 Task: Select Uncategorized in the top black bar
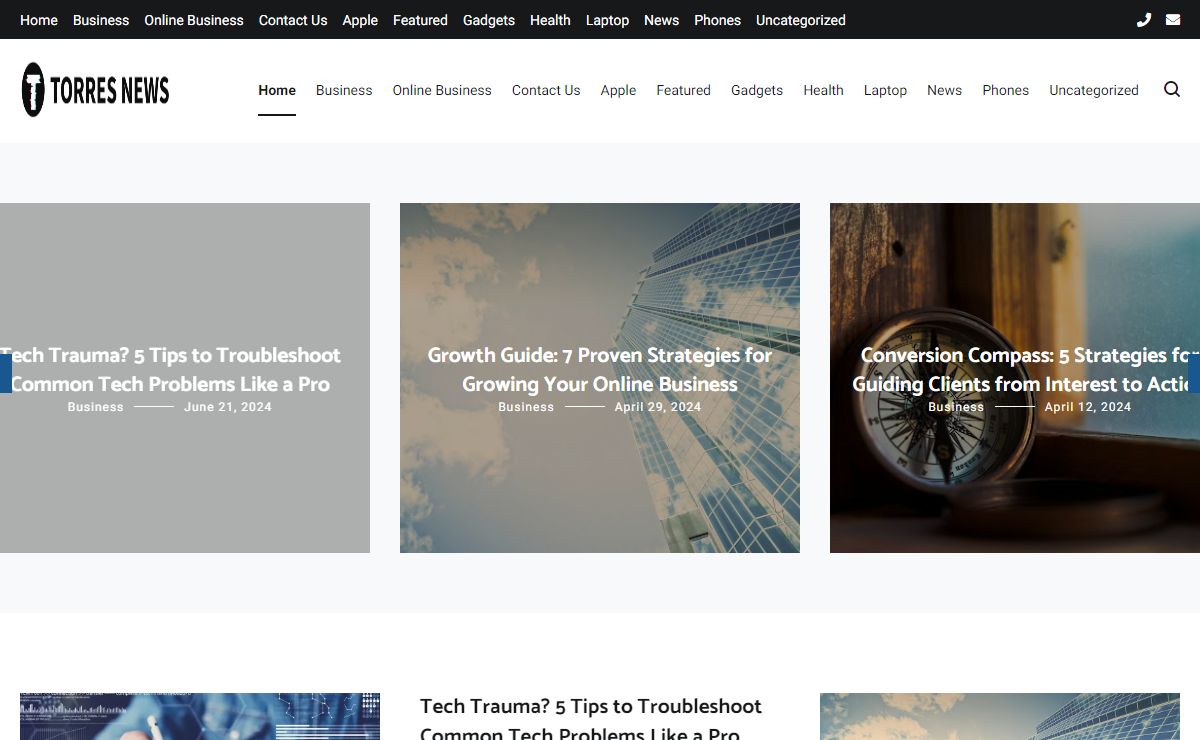pos(801,20)
